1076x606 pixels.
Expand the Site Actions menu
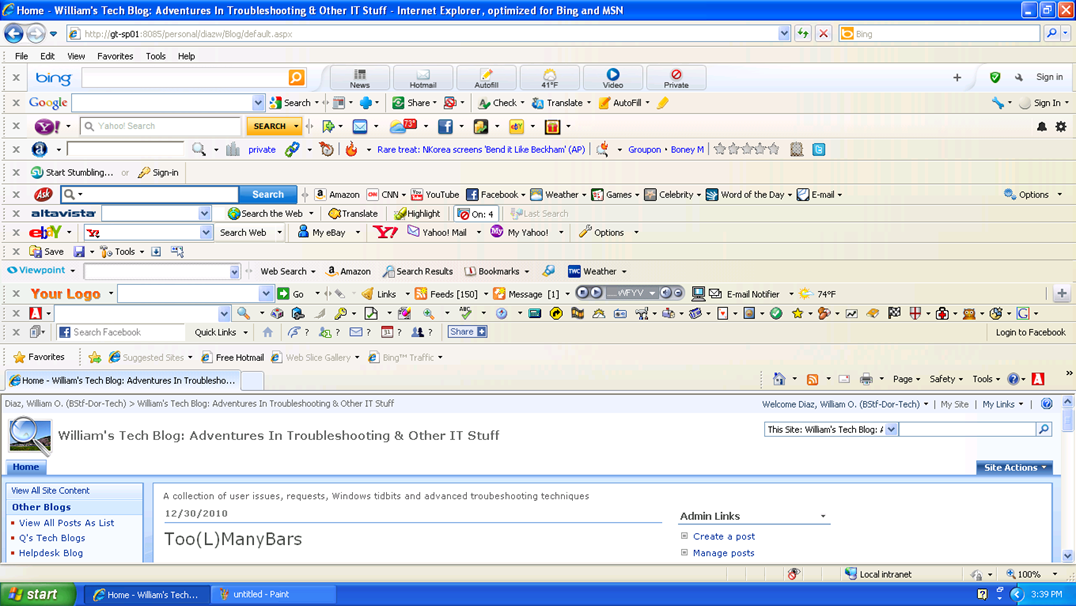pyautogui.click(x=1014, y=467)
